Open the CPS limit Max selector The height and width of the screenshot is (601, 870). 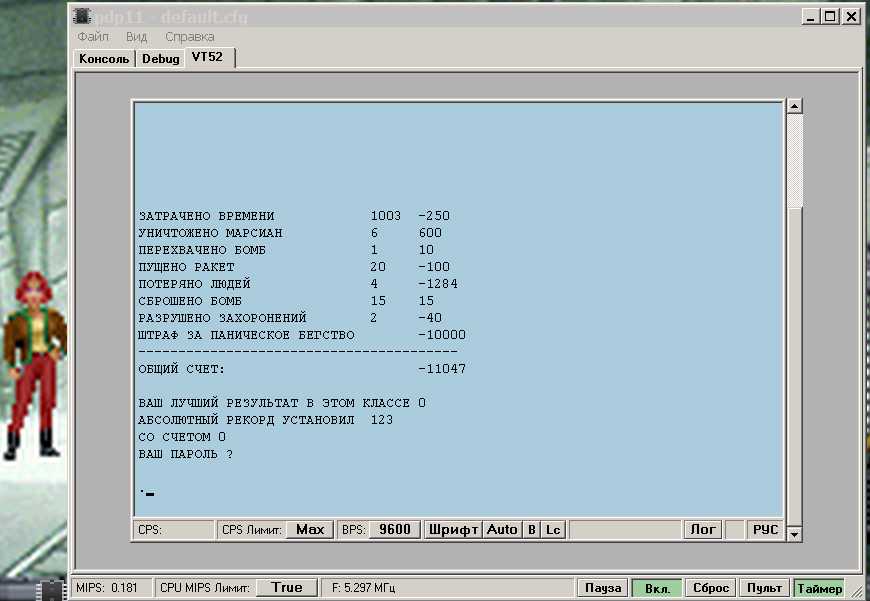pyautogui.click(x=310, y=529)
